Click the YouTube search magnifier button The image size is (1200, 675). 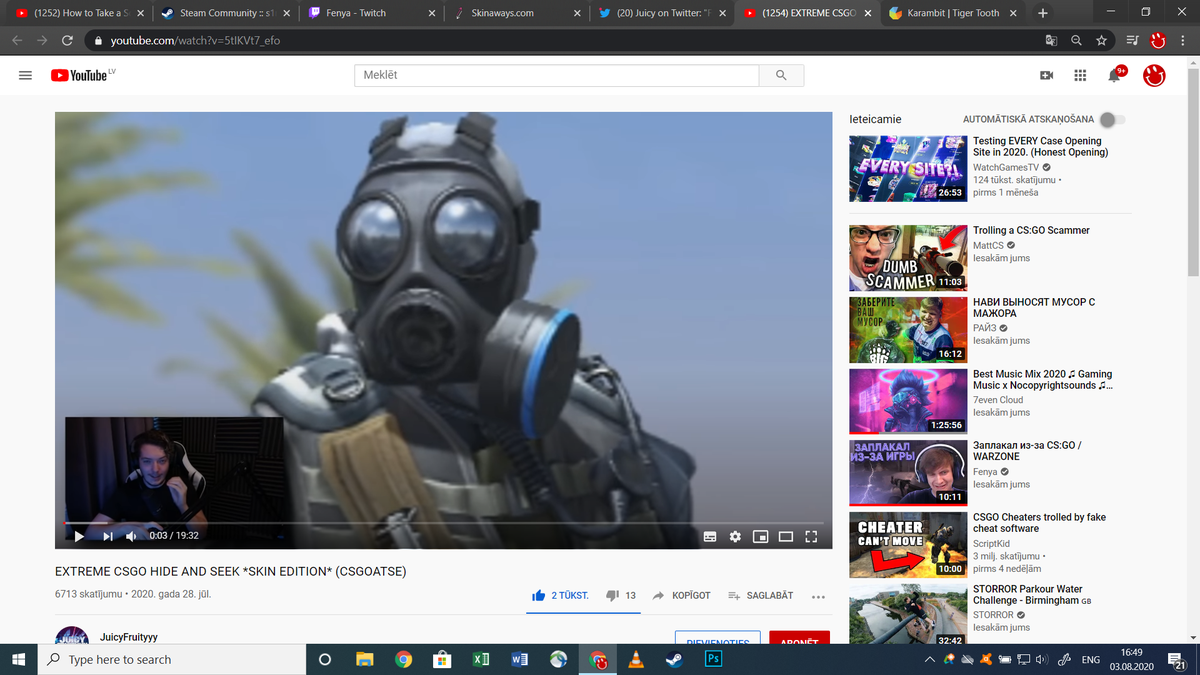pyautogui.click(x=782, y=75)
